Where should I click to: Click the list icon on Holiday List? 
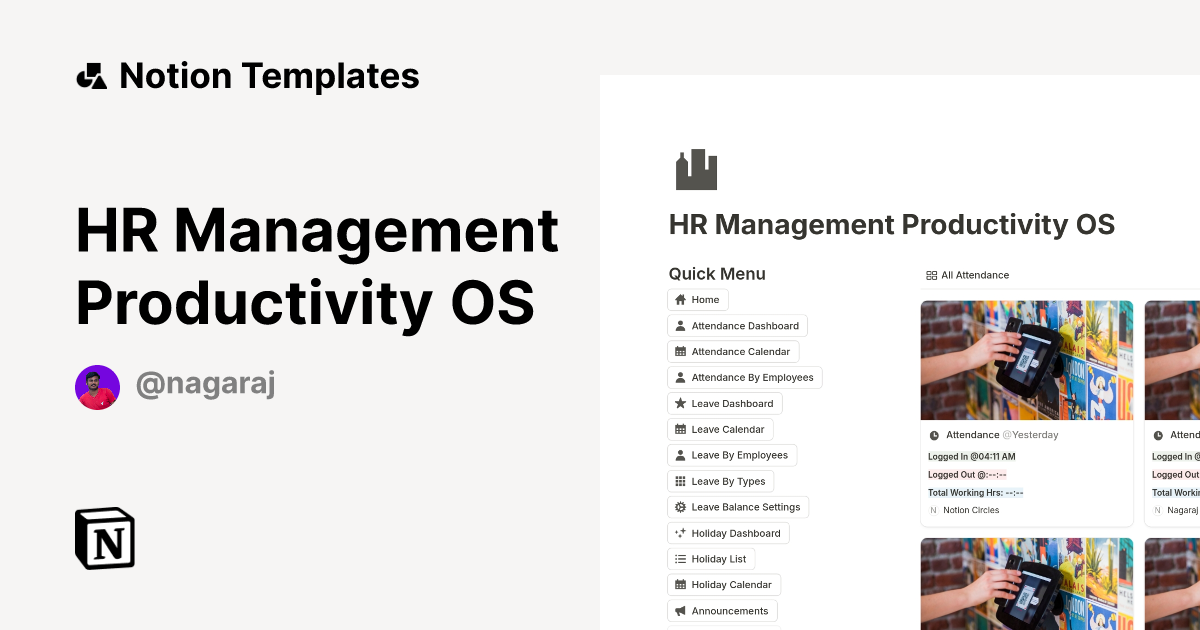pyautogui.click(x=679, y=559)
